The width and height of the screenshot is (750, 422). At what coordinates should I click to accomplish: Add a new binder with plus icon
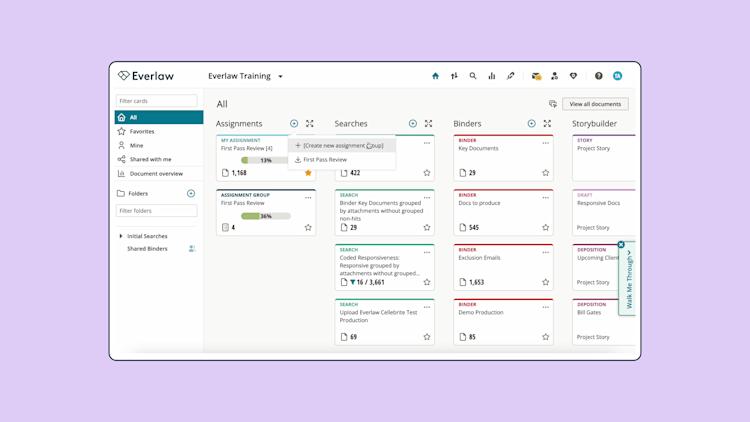tap(531, 123)
